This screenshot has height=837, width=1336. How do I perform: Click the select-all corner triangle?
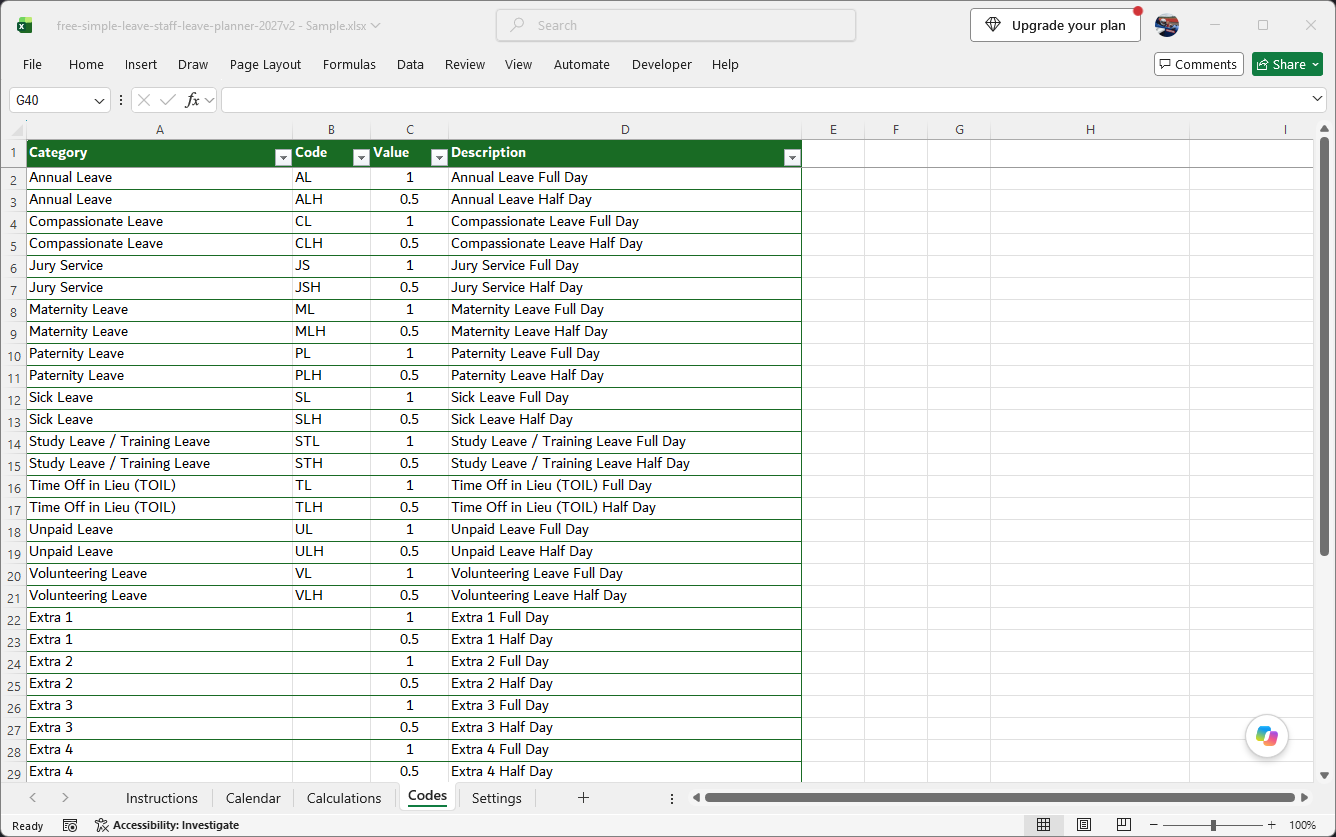coord(17,130)
